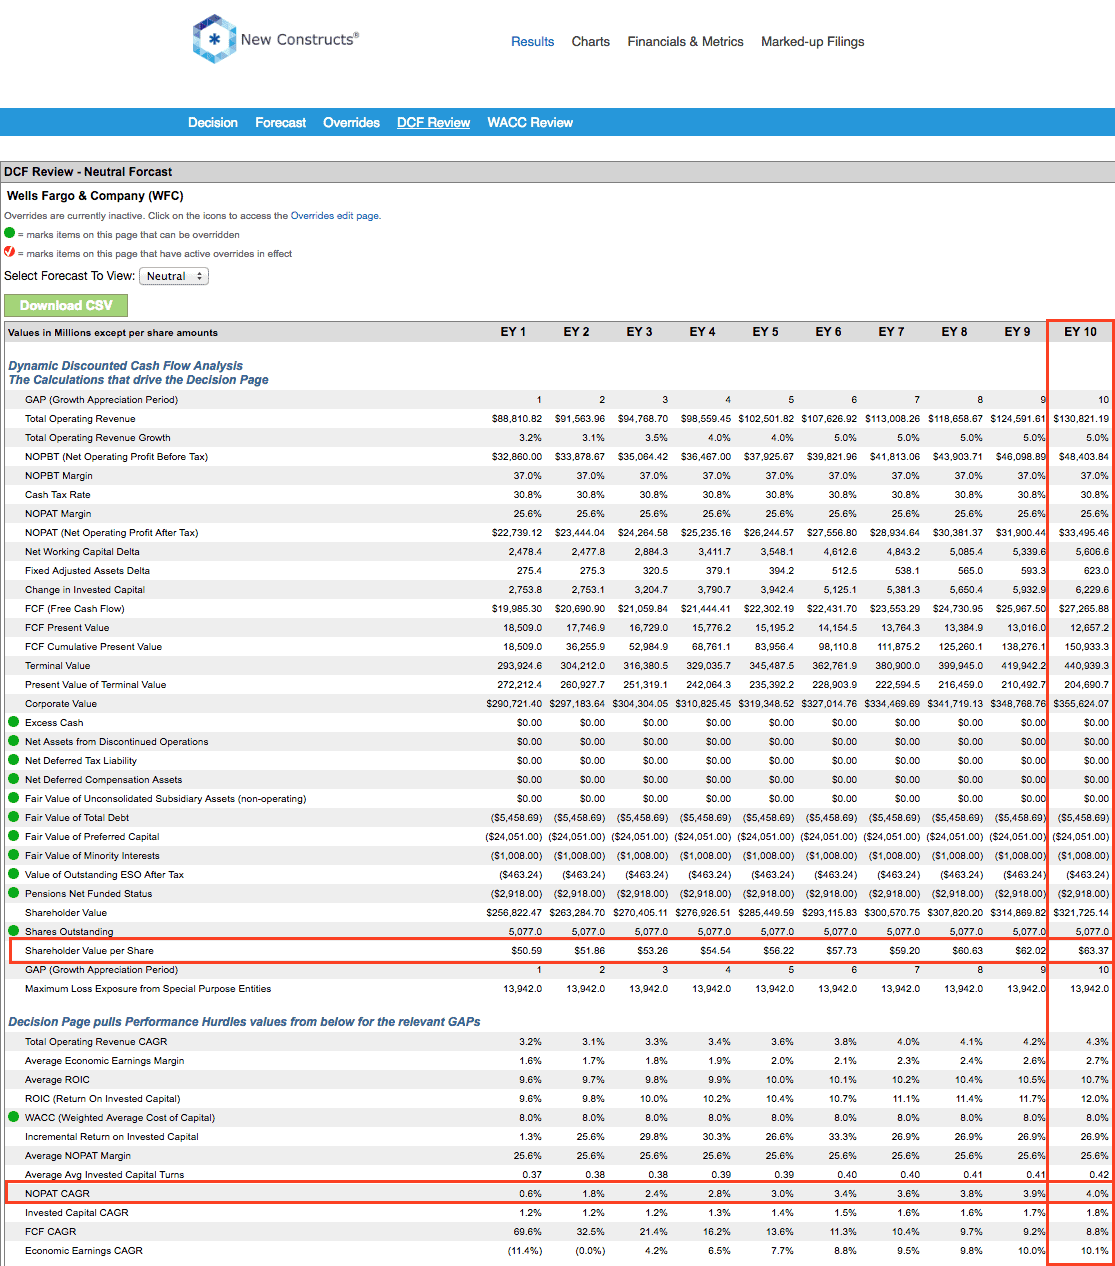This screenshot has height=1266, width=1115.
Task: Click override icon for Unconsolidated Subsidiary Assets
Action: coord(14,798)
